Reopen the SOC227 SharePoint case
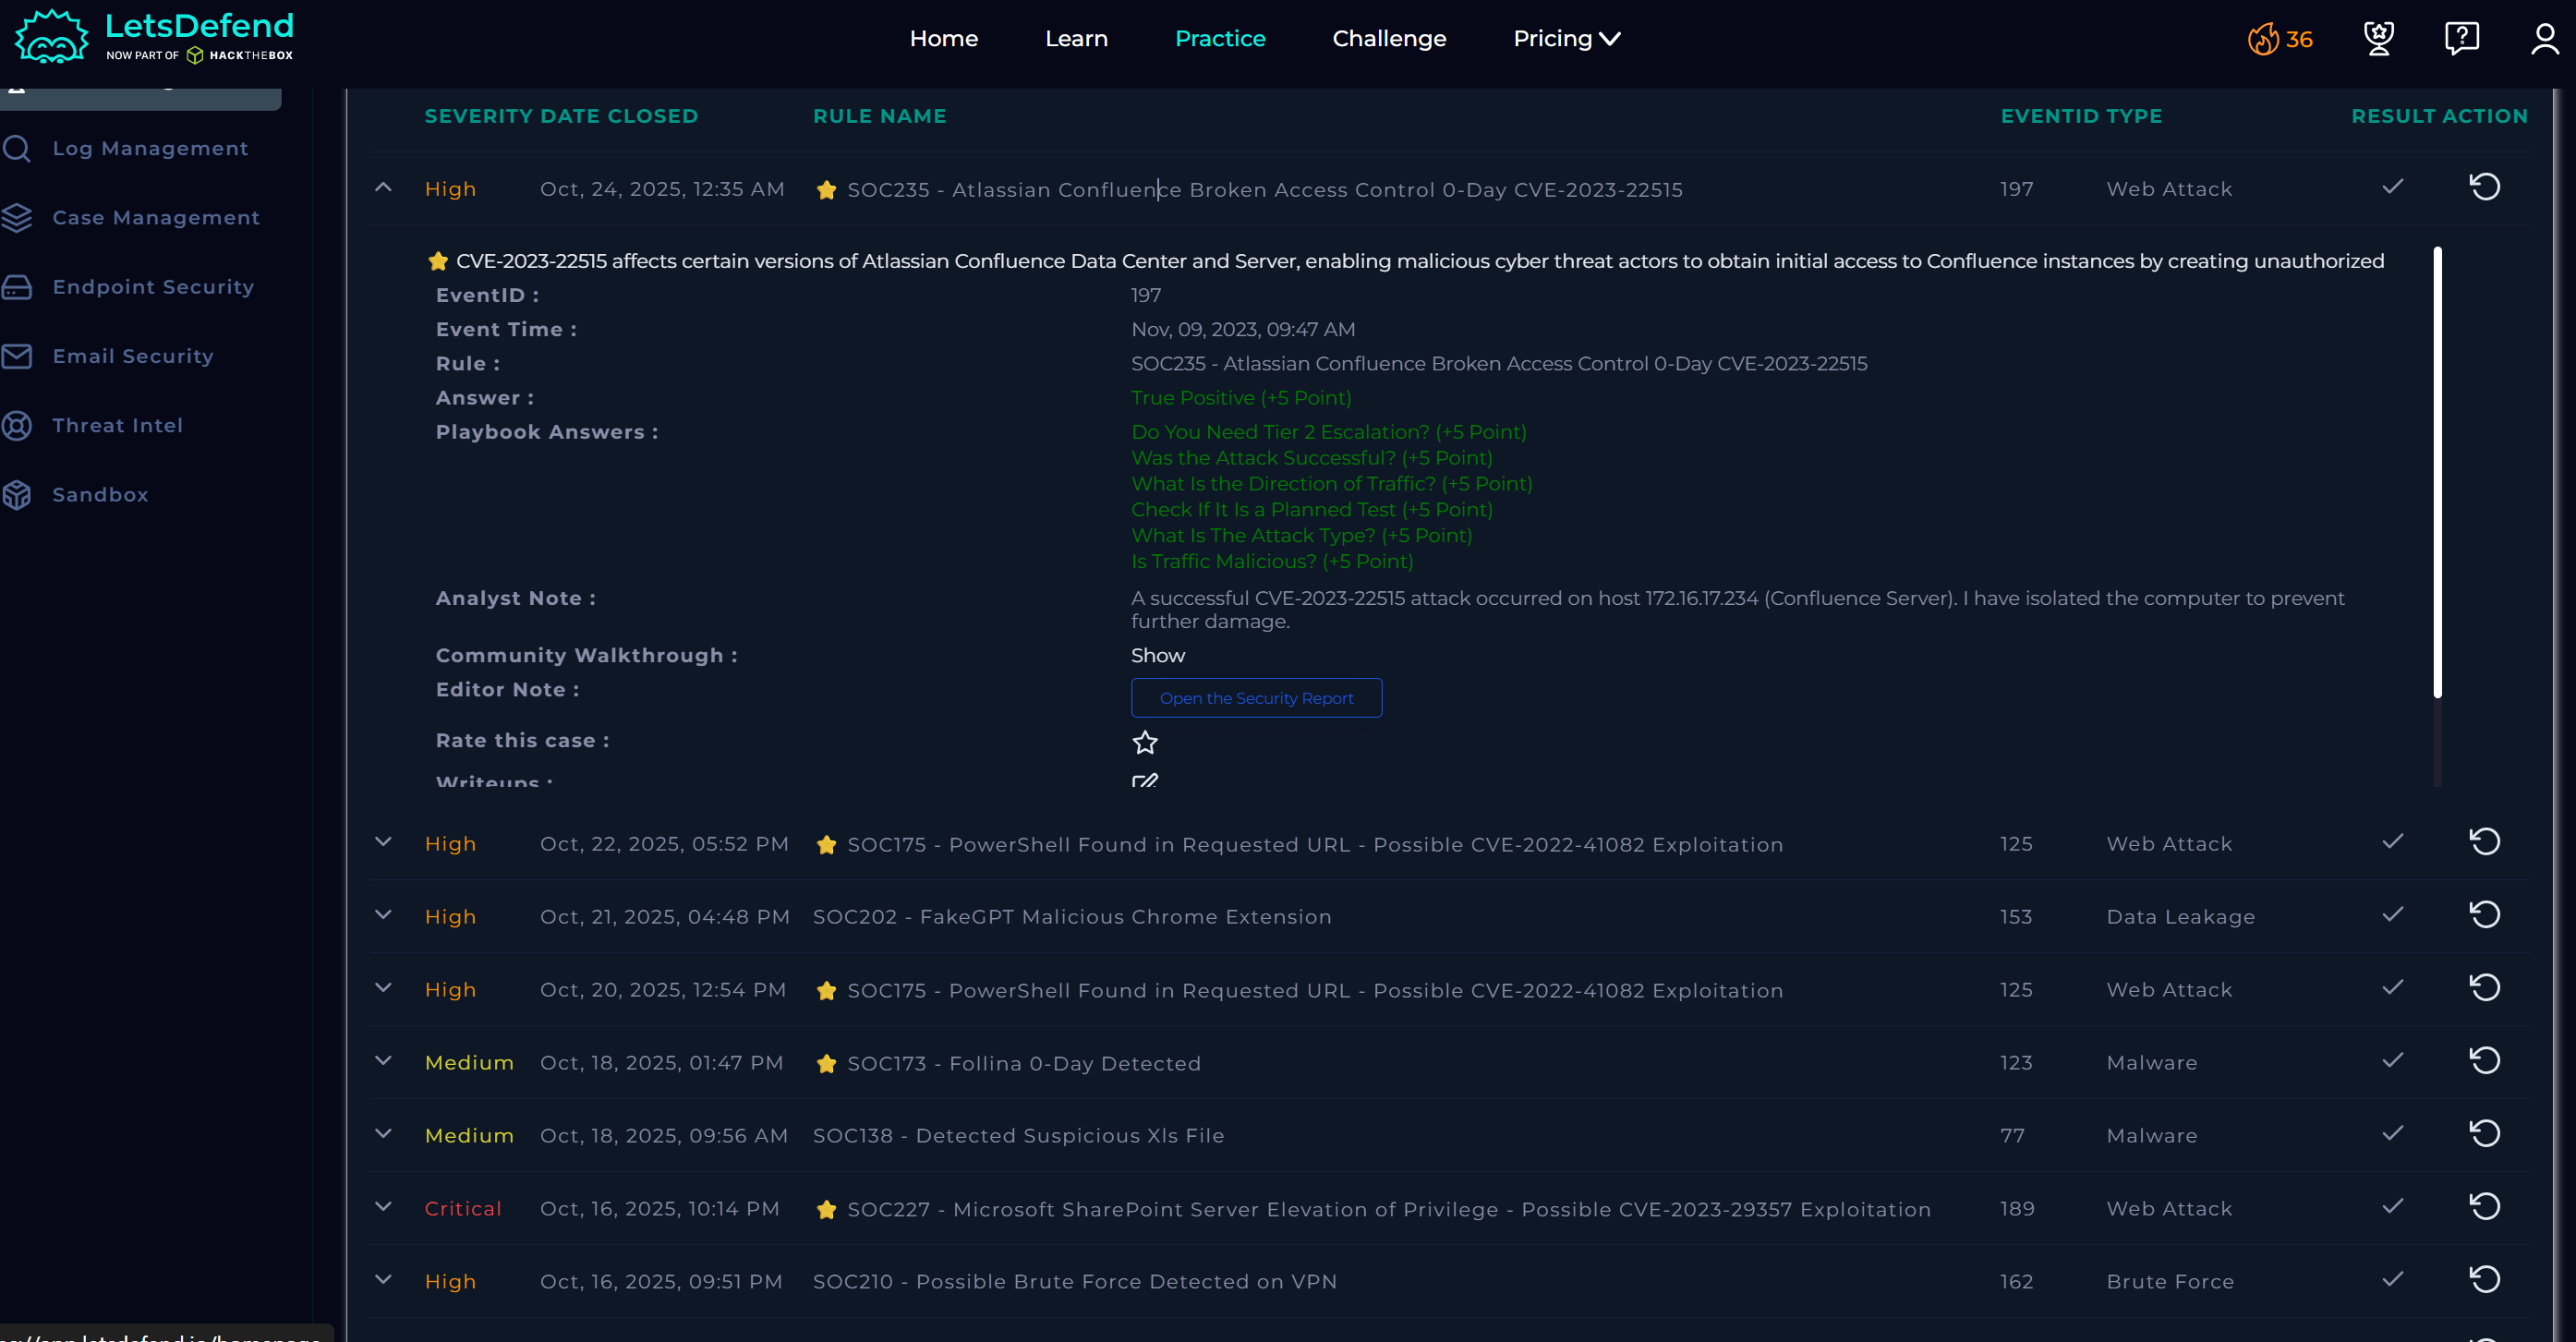The width and height of the screenshot is (2576, 1342). tap(2485, 1207)
